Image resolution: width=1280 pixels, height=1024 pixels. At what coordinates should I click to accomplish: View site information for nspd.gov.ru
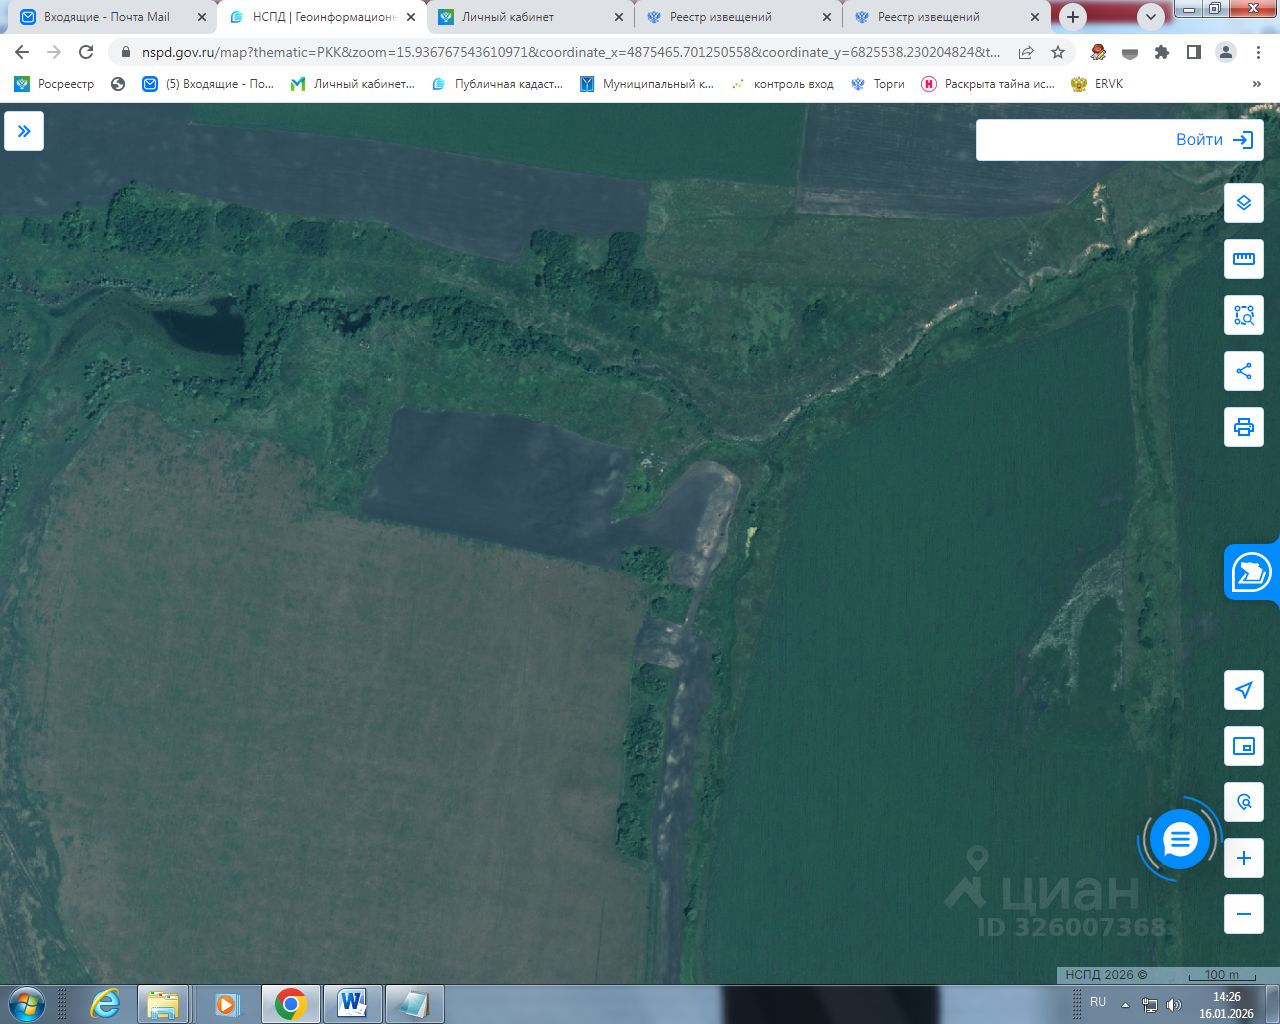pyautogui.click(x=126, y=52)
